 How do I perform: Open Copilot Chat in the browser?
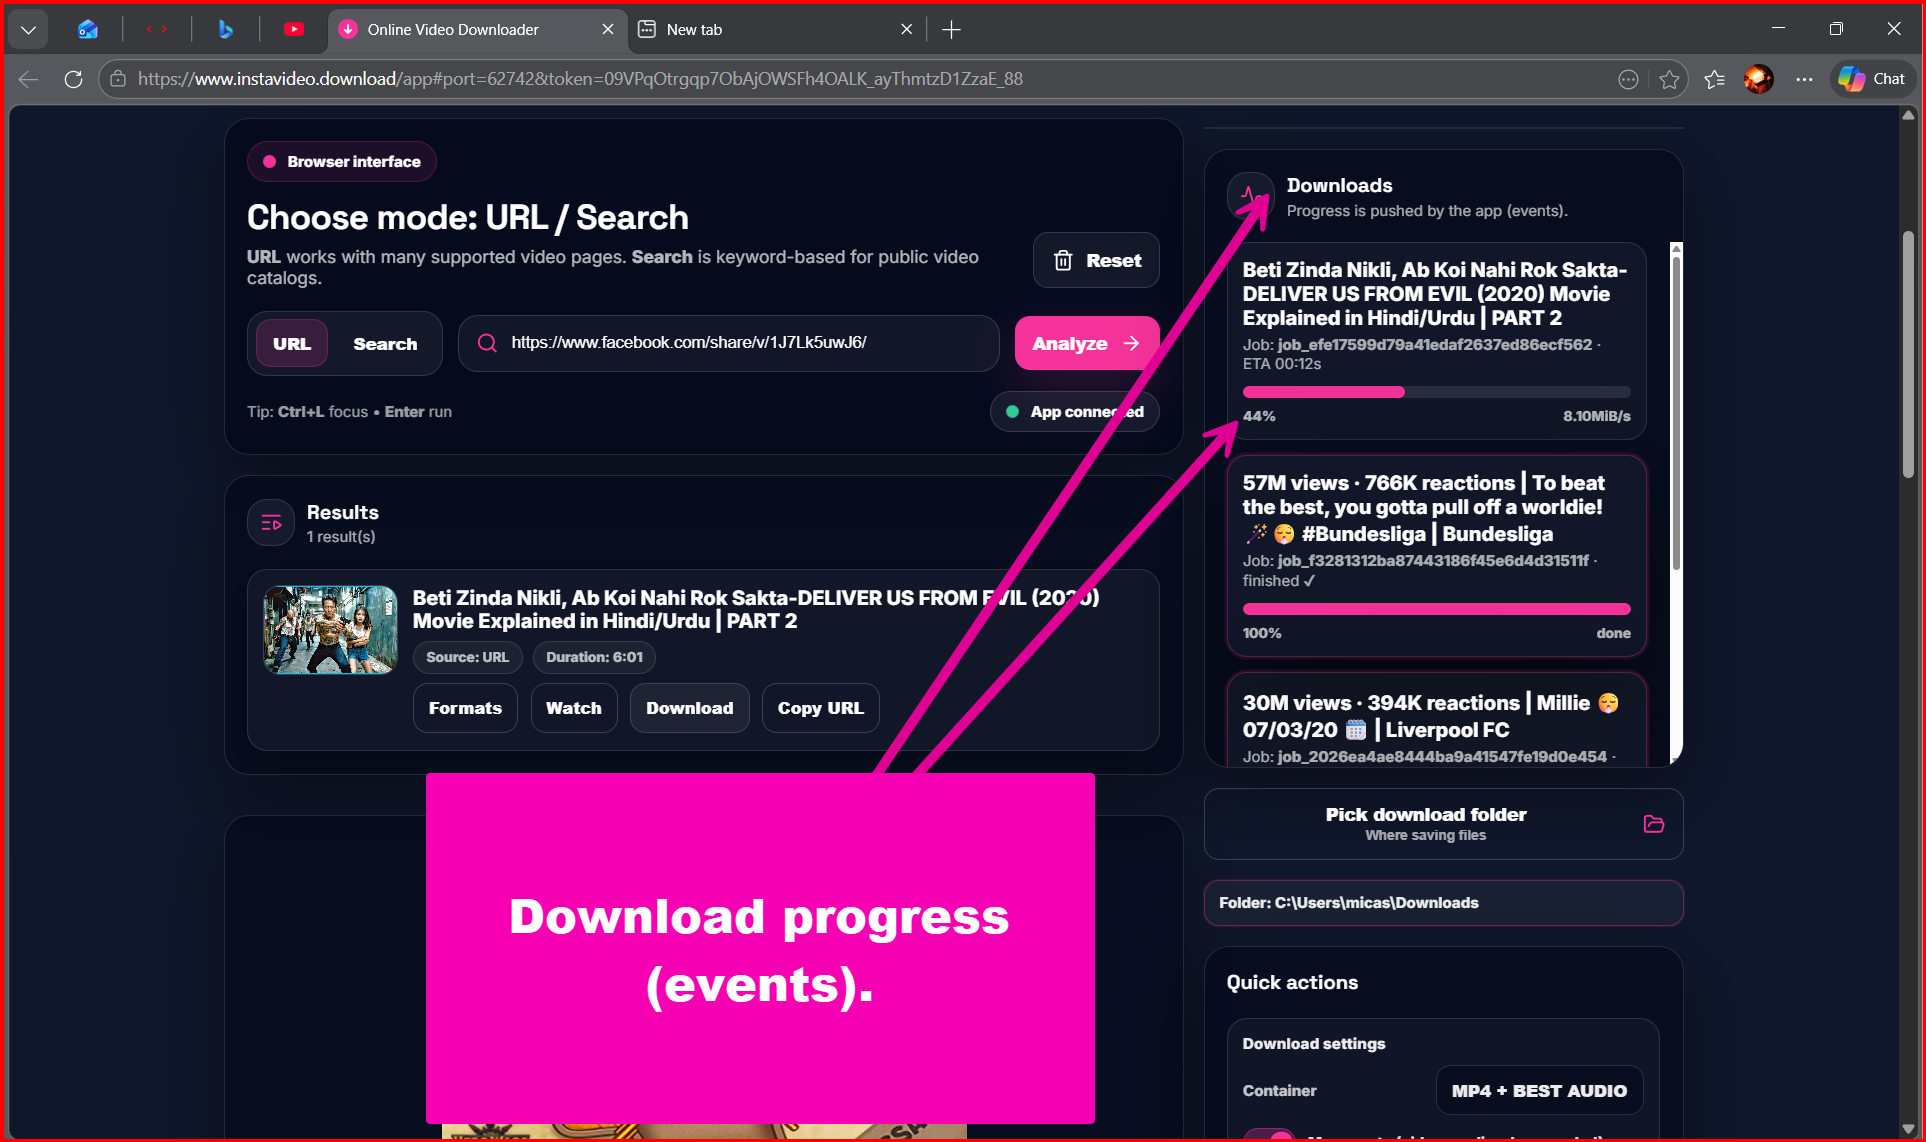(1870, 79)
